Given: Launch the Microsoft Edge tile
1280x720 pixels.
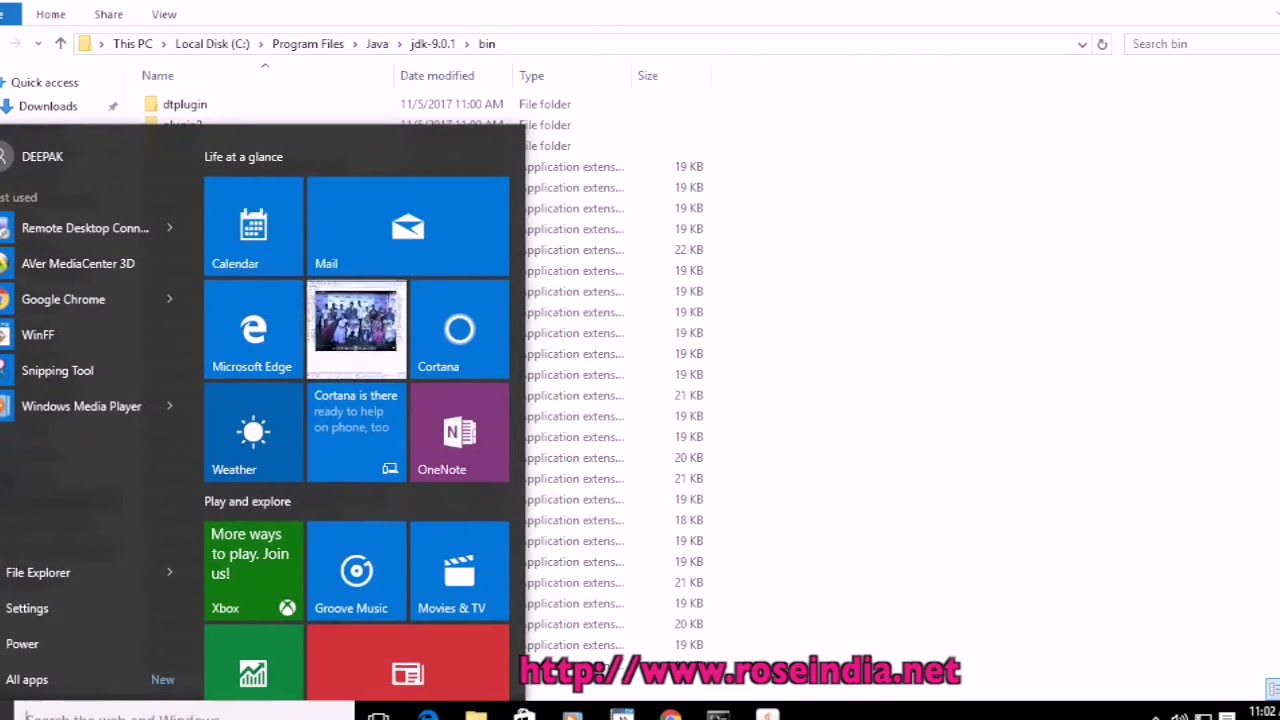Looking at the screenshot, I should coord(253,329).
